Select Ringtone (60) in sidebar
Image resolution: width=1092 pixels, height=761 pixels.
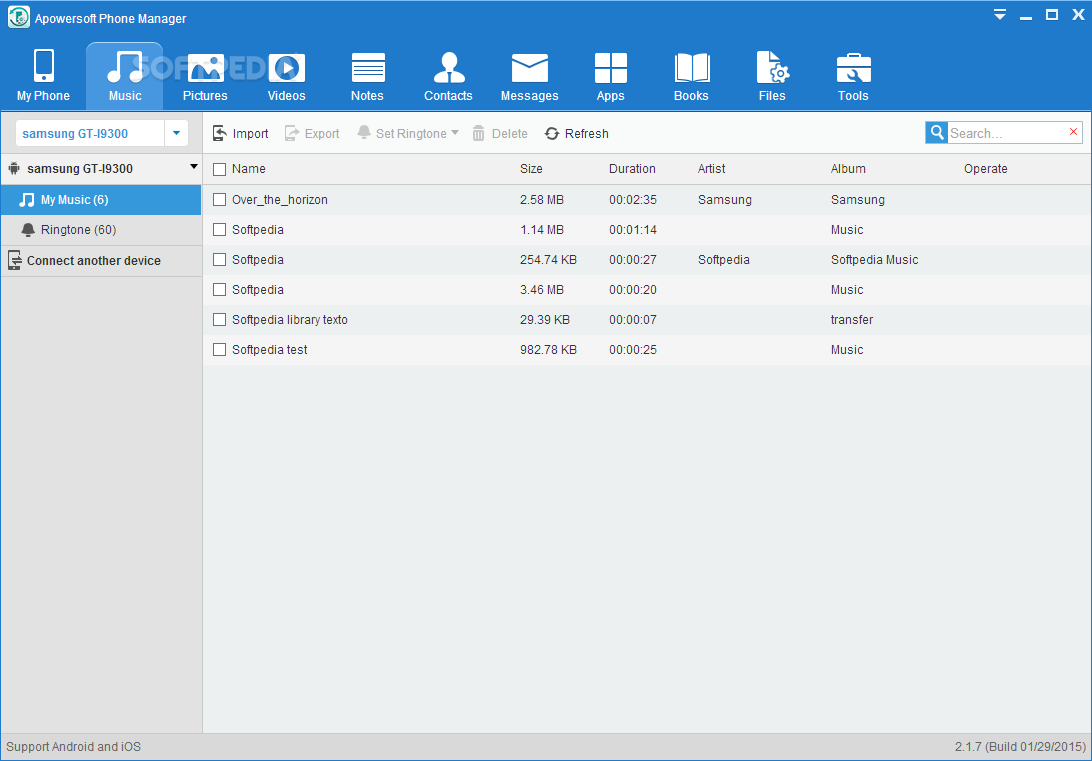102,230
